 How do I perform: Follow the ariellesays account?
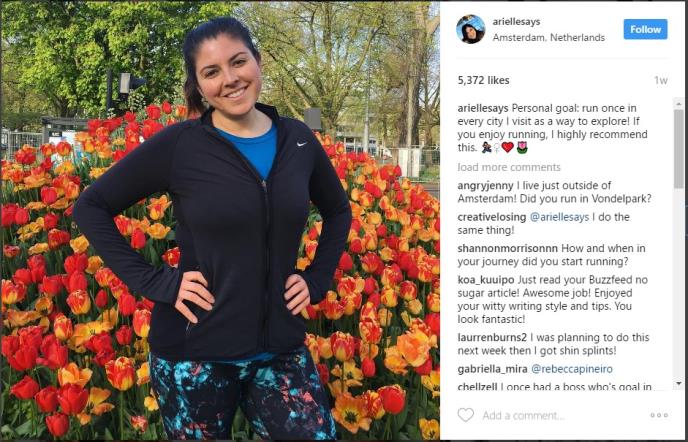tap(645, 29)
